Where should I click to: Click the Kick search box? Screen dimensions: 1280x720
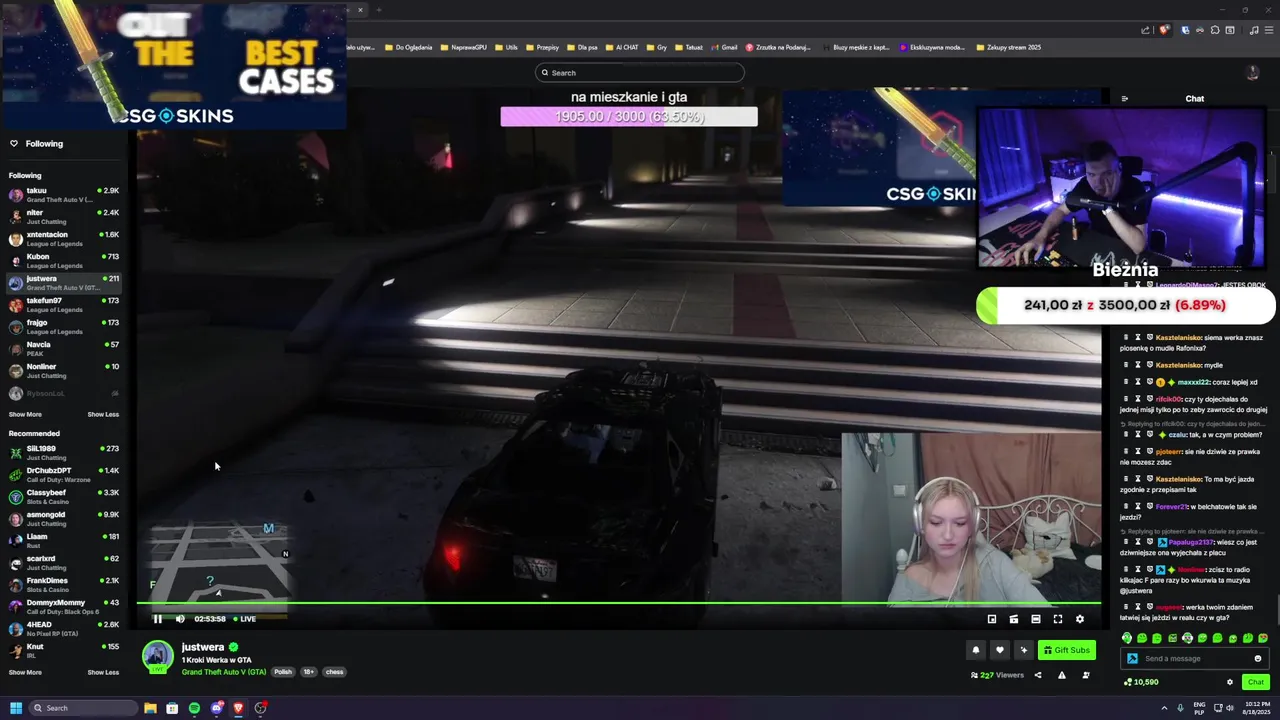click(640, 72)
